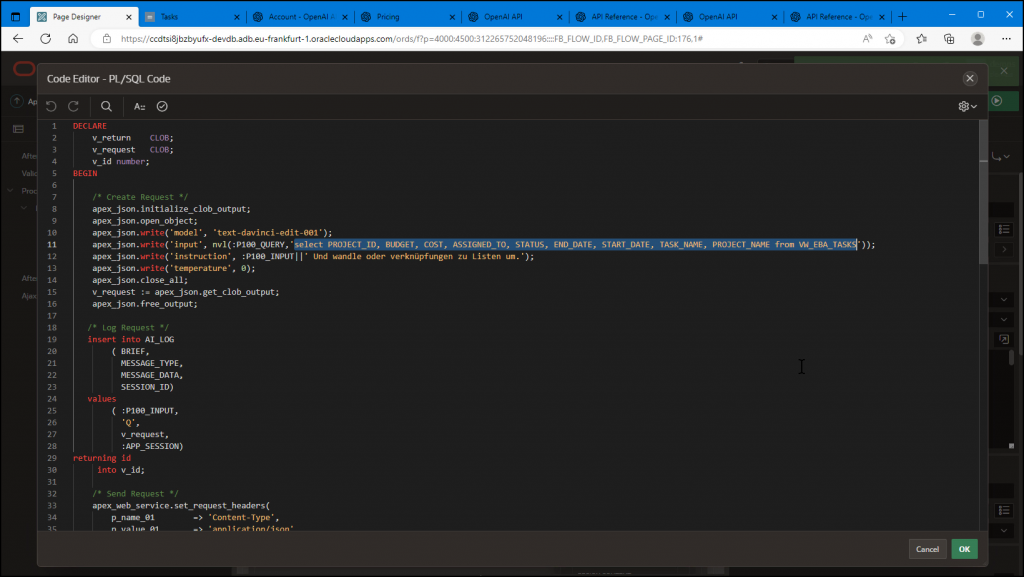The width and height of the screenshot is (1024, 577).
Task: Click 'returning id' on line 29
Action: coord(102,458)
